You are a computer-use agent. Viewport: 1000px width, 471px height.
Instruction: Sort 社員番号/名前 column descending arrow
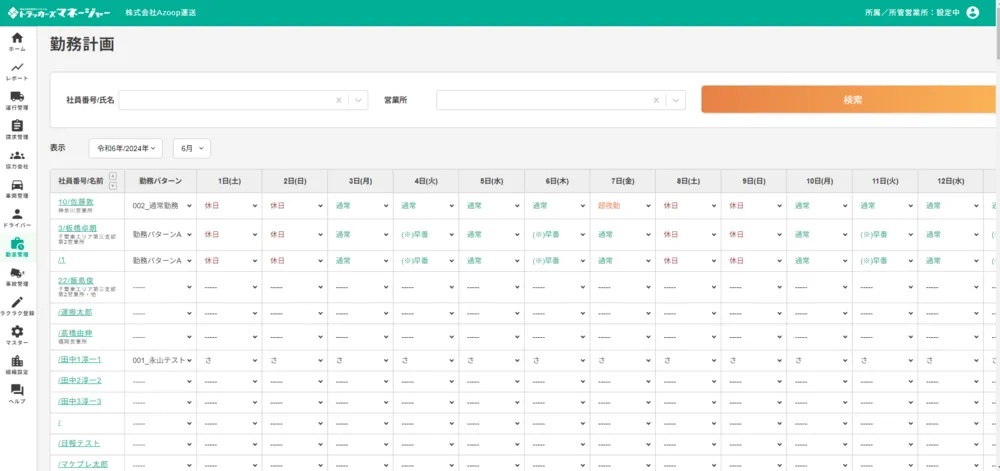coord(113,185)
